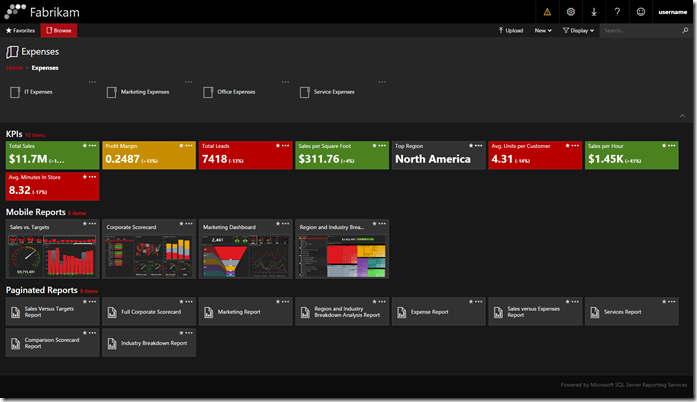Click the search magnifier icon
The height and width of the screenshot is (402, 697).
tap(684, 31)
